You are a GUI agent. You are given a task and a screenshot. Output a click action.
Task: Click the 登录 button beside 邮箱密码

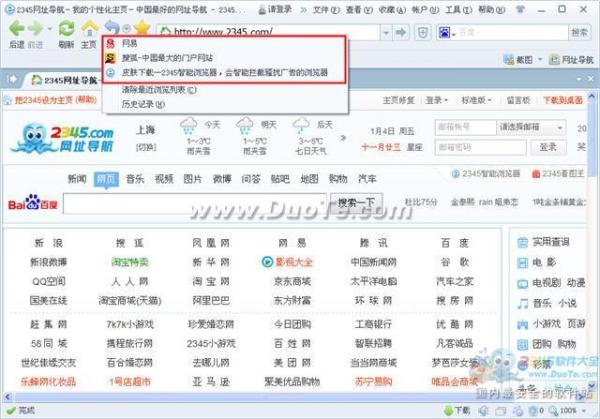[548, 147]
